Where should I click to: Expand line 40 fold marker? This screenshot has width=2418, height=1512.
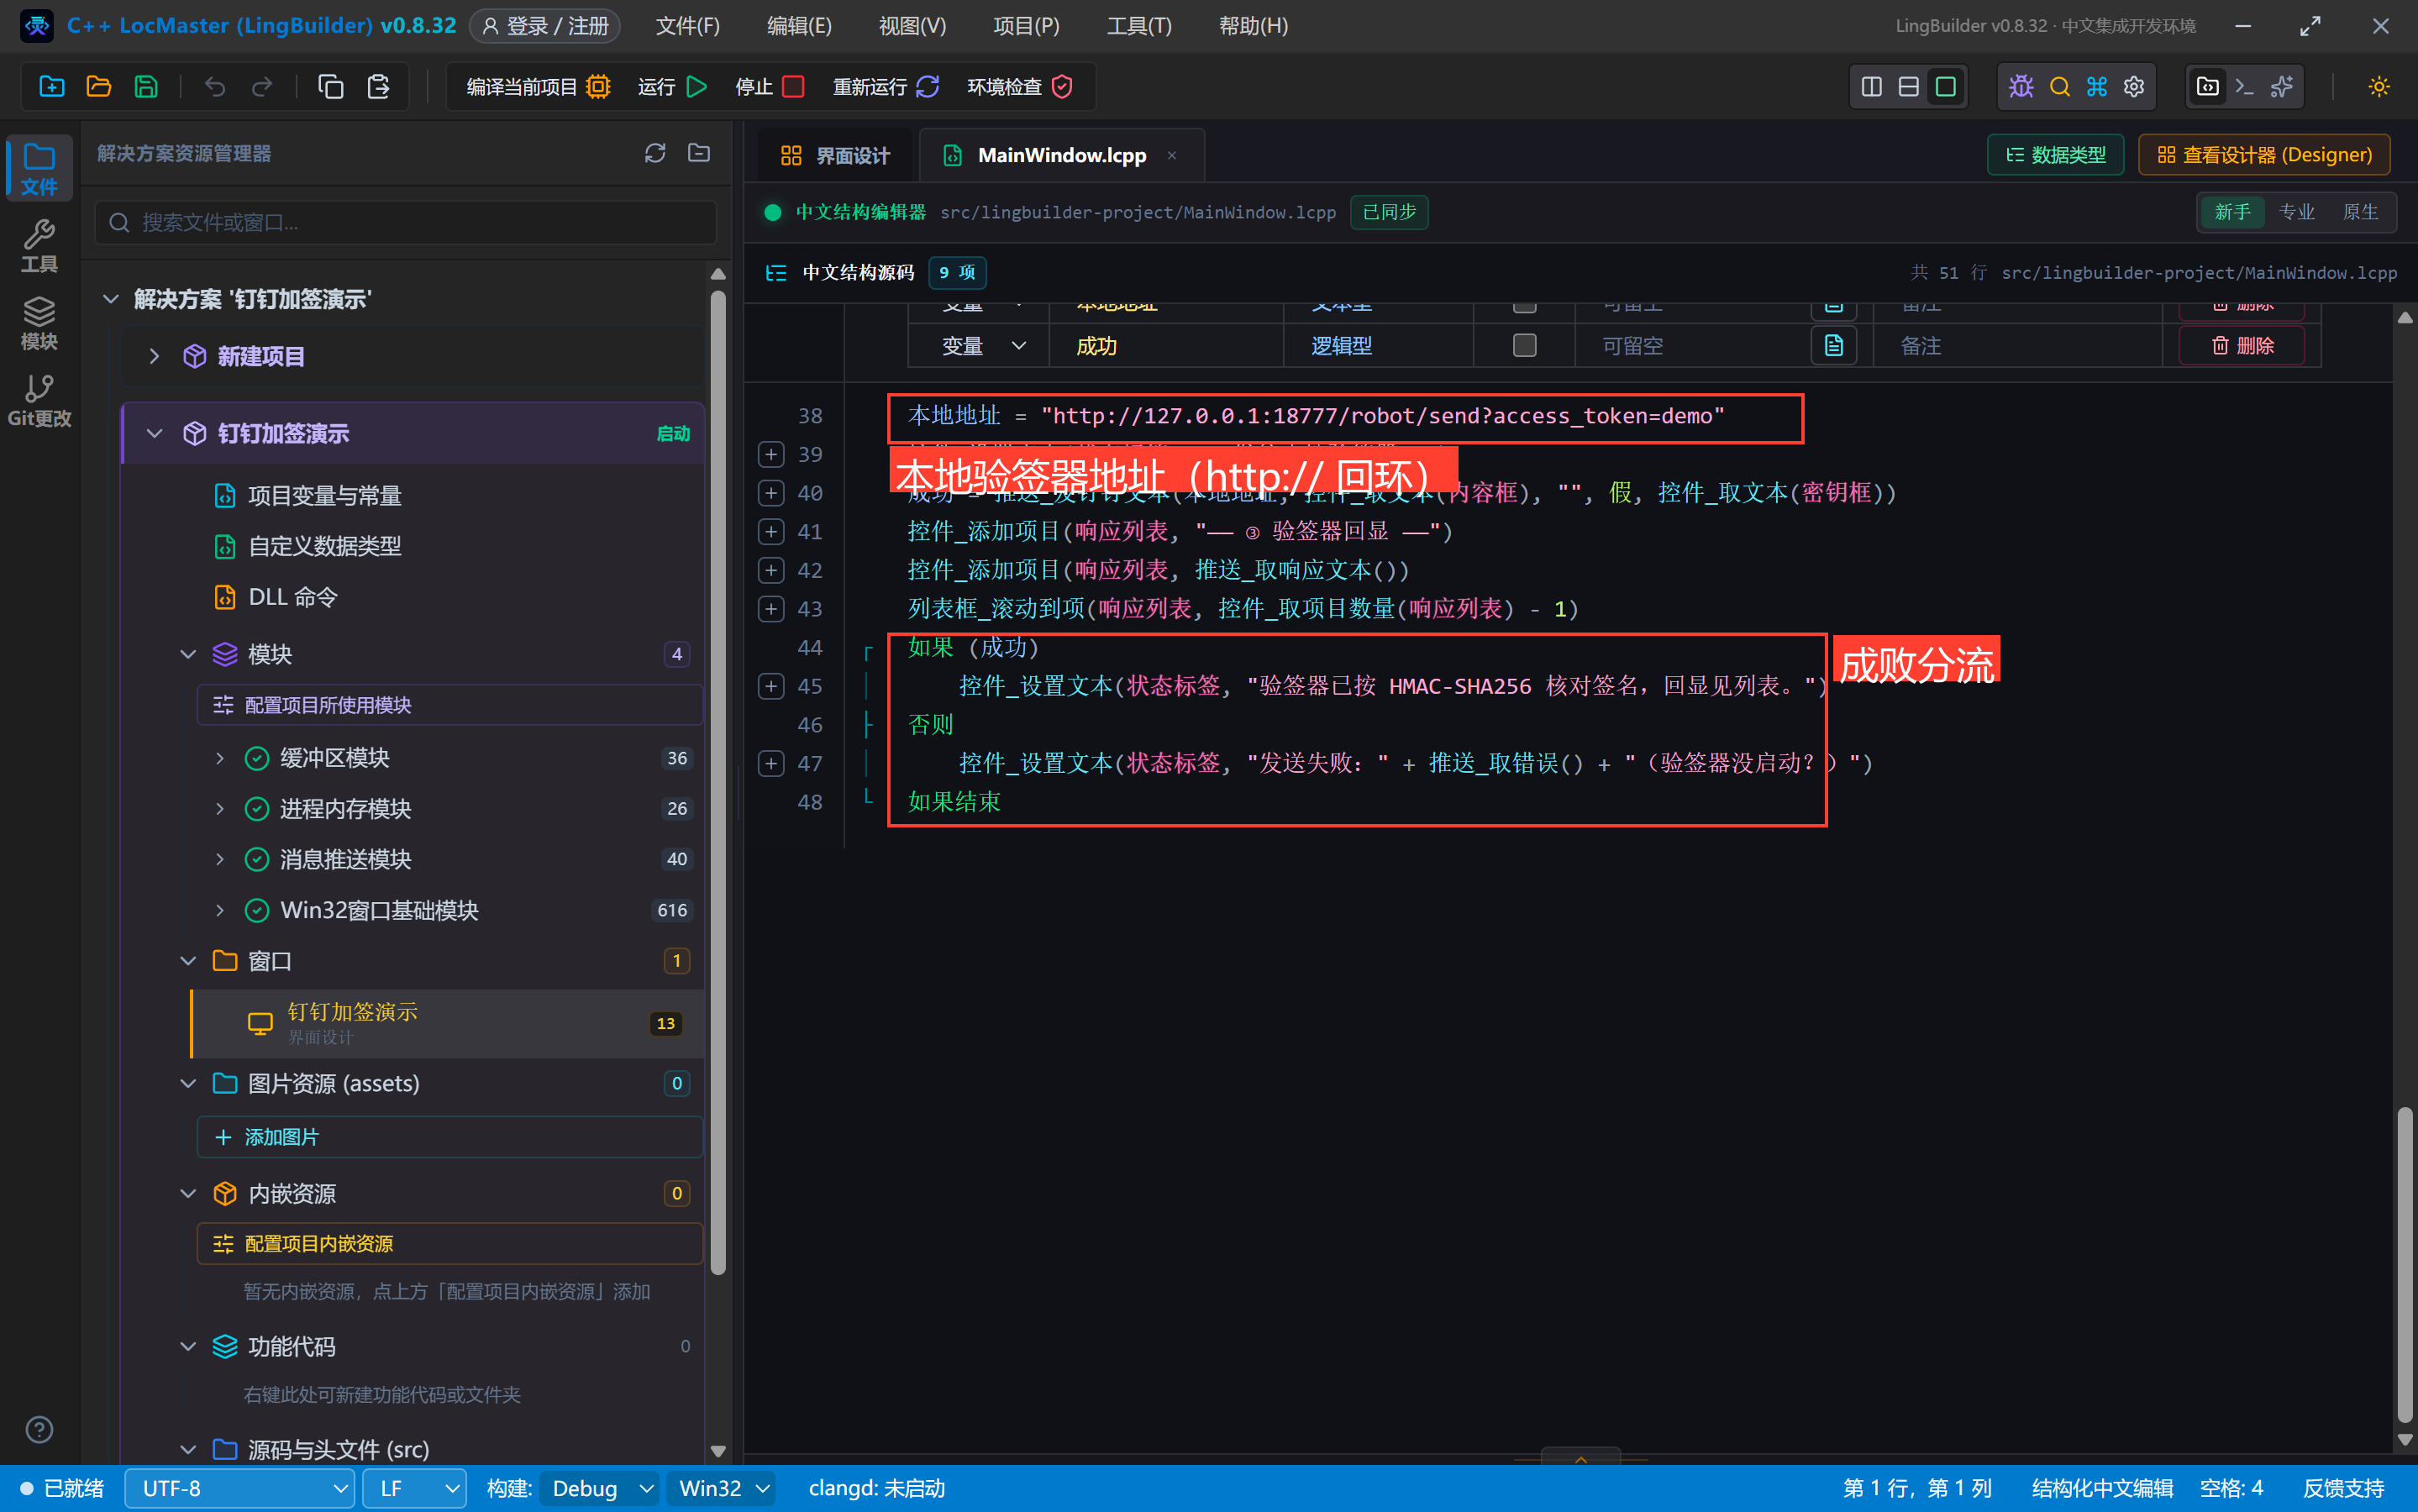[x=770, y=493]
